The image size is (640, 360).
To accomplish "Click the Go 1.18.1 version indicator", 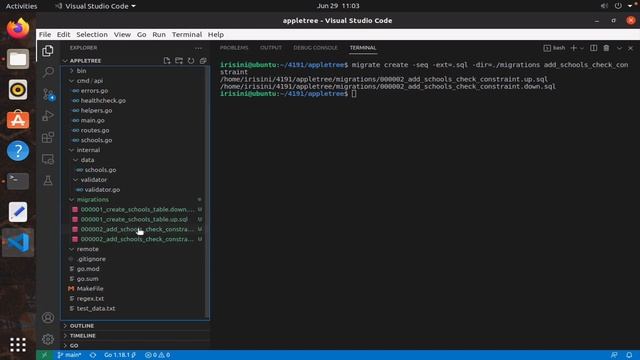I will 120,355.
